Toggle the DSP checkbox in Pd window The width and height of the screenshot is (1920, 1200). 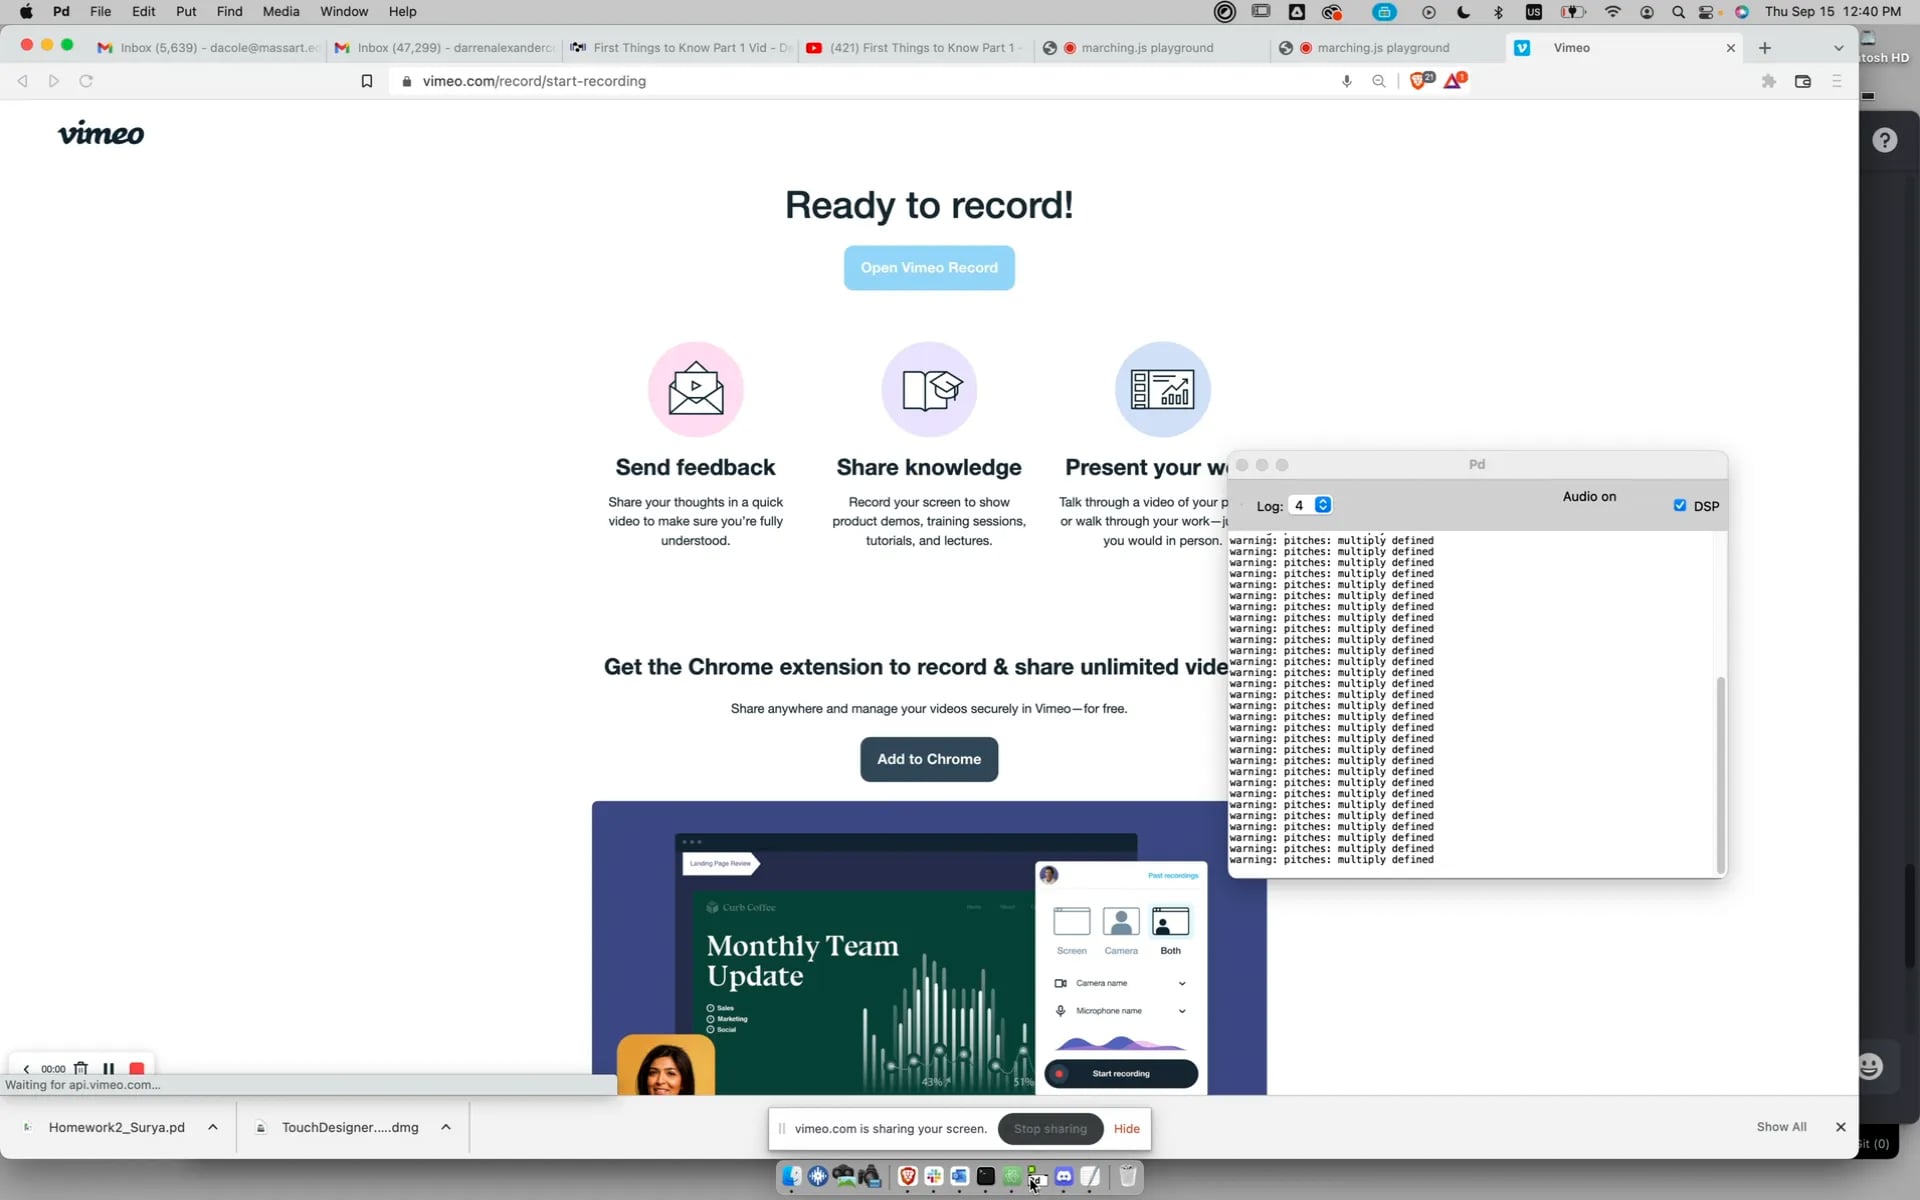[1680, 505]
